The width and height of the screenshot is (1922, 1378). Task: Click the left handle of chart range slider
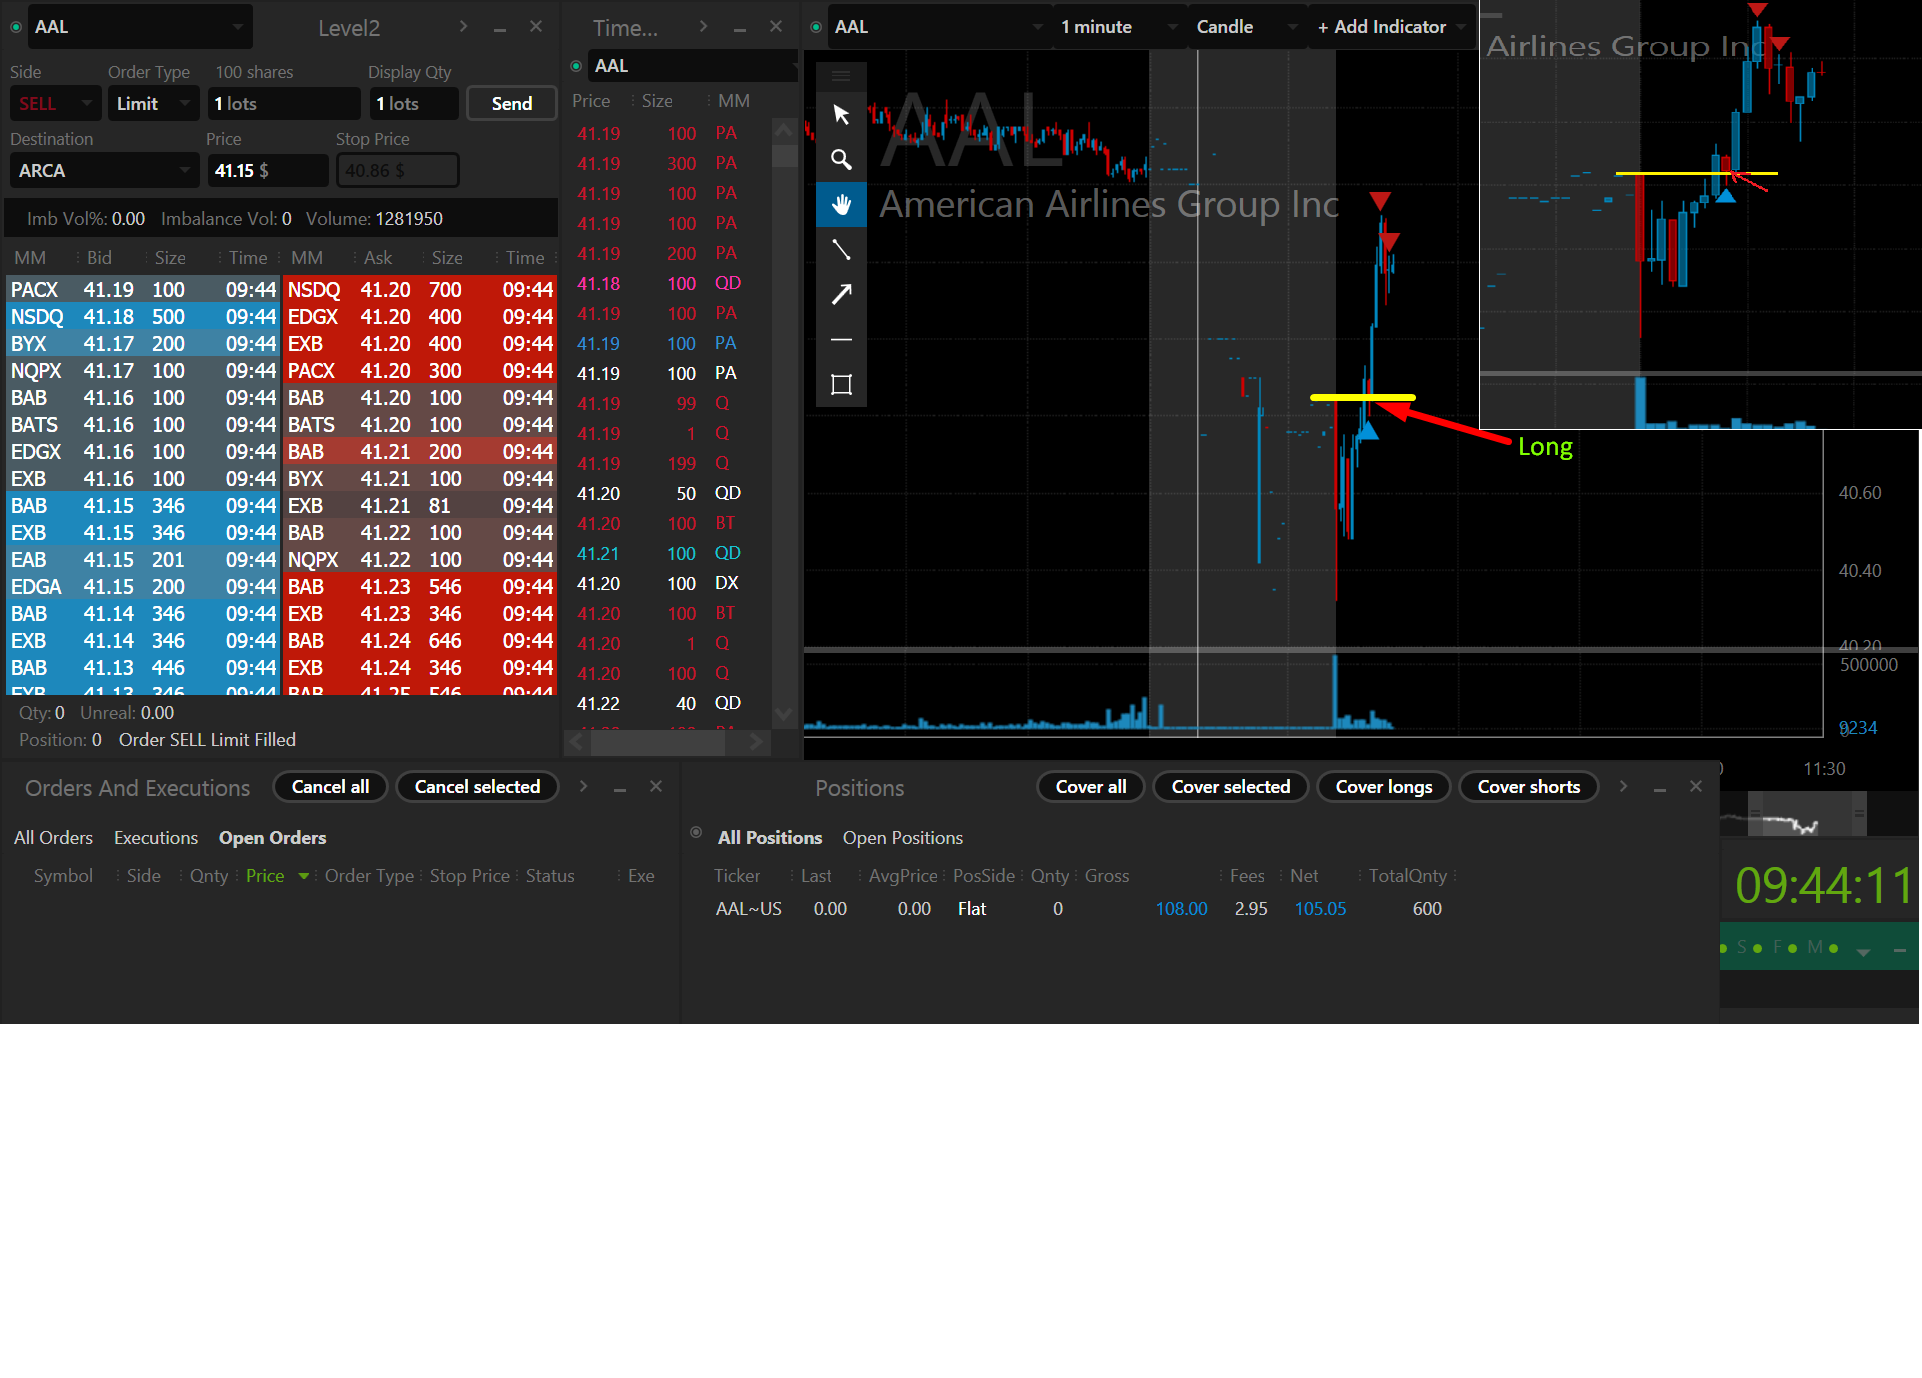coord(1755,814)
